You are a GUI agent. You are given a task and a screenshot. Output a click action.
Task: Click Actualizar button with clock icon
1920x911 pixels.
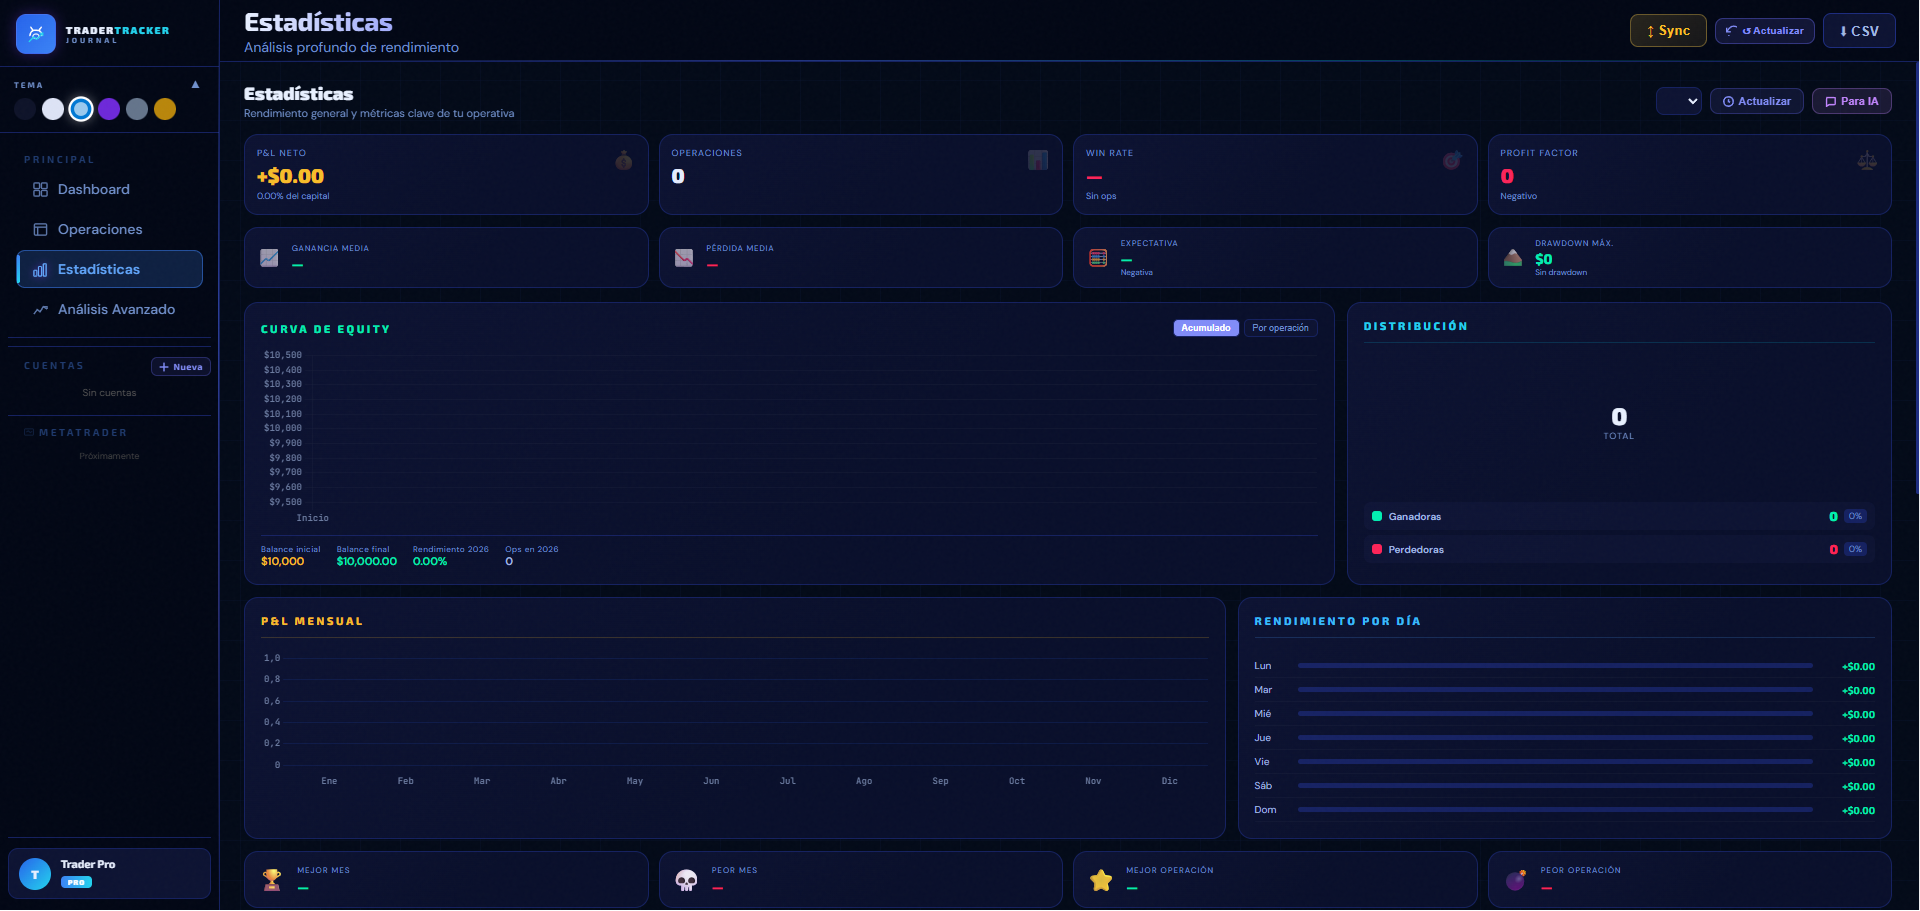click(1757, 101)
